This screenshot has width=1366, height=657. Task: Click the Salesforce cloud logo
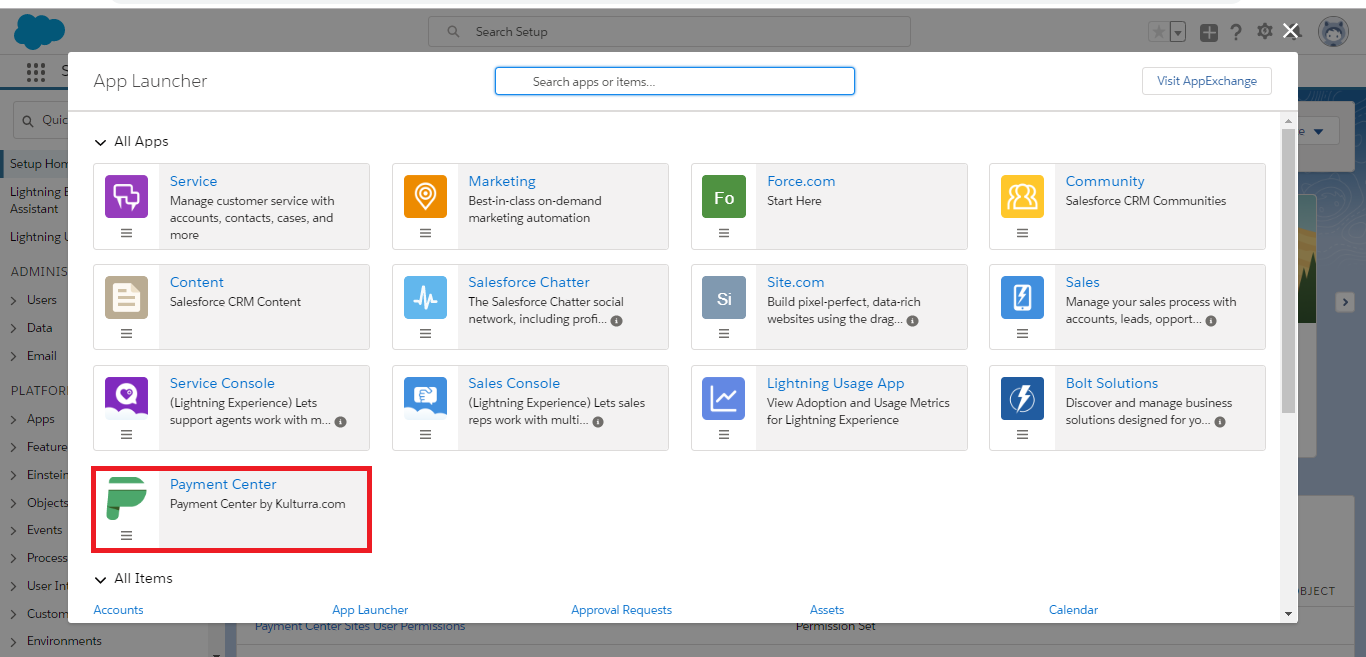39,32
